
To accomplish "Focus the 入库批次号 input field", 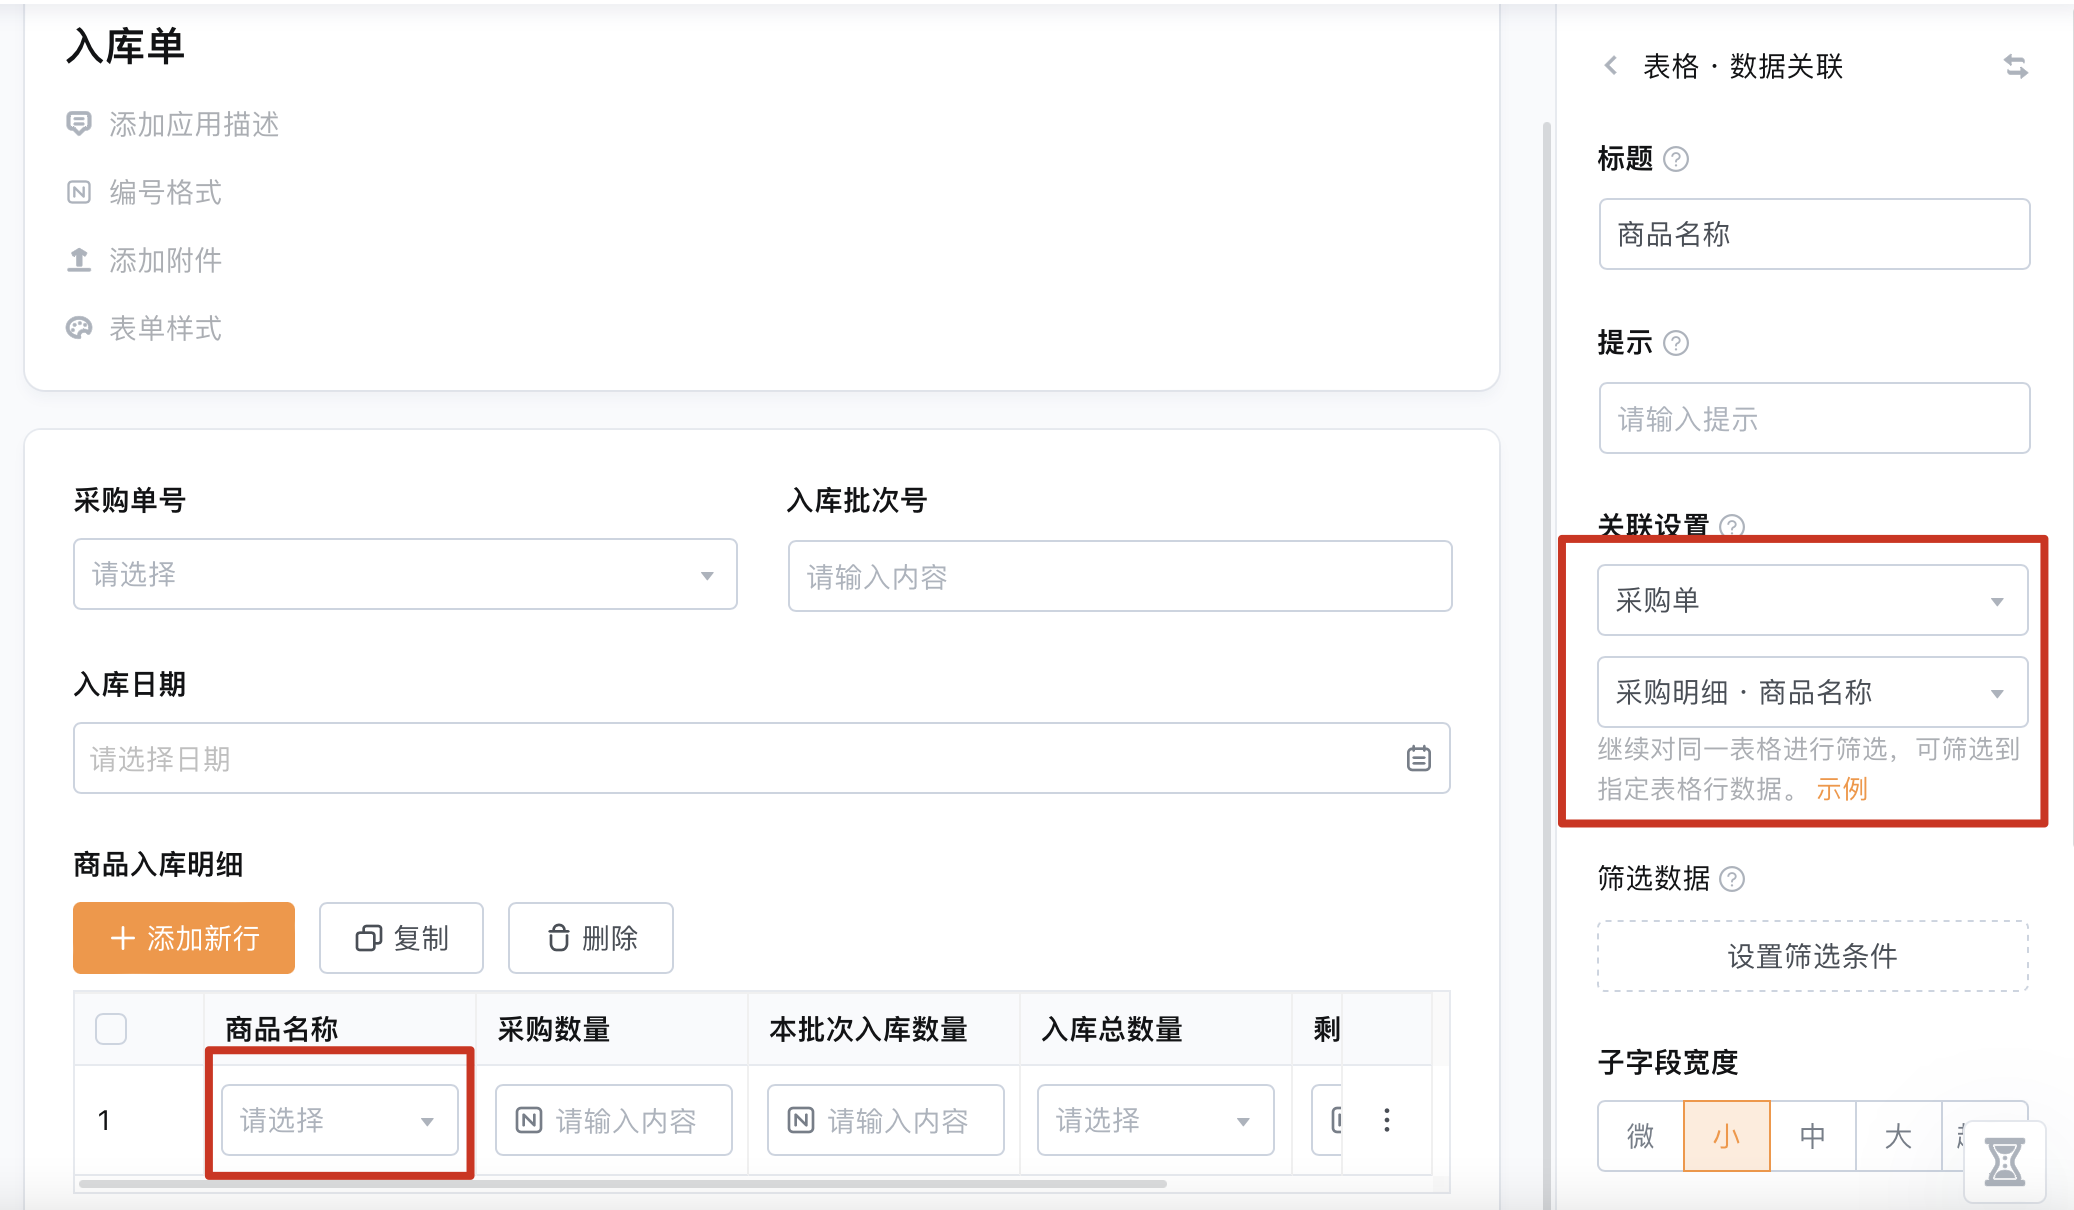I will click(x=1120, y=576).
